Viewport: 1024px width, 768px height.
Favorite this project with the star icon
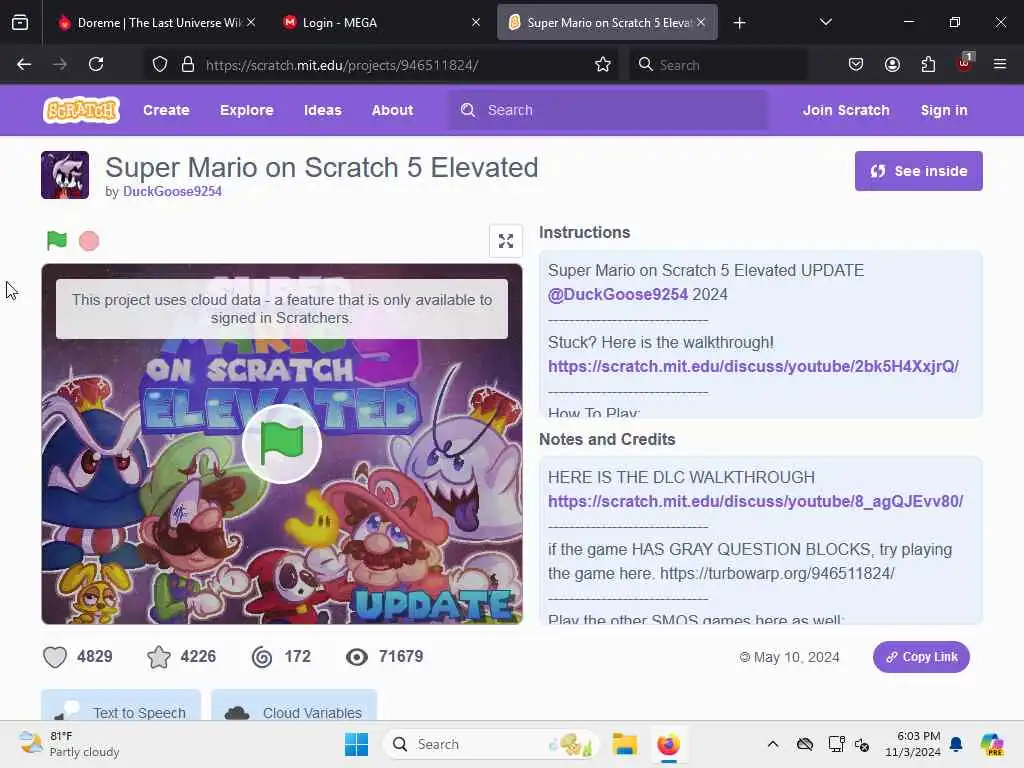(159, 657)
